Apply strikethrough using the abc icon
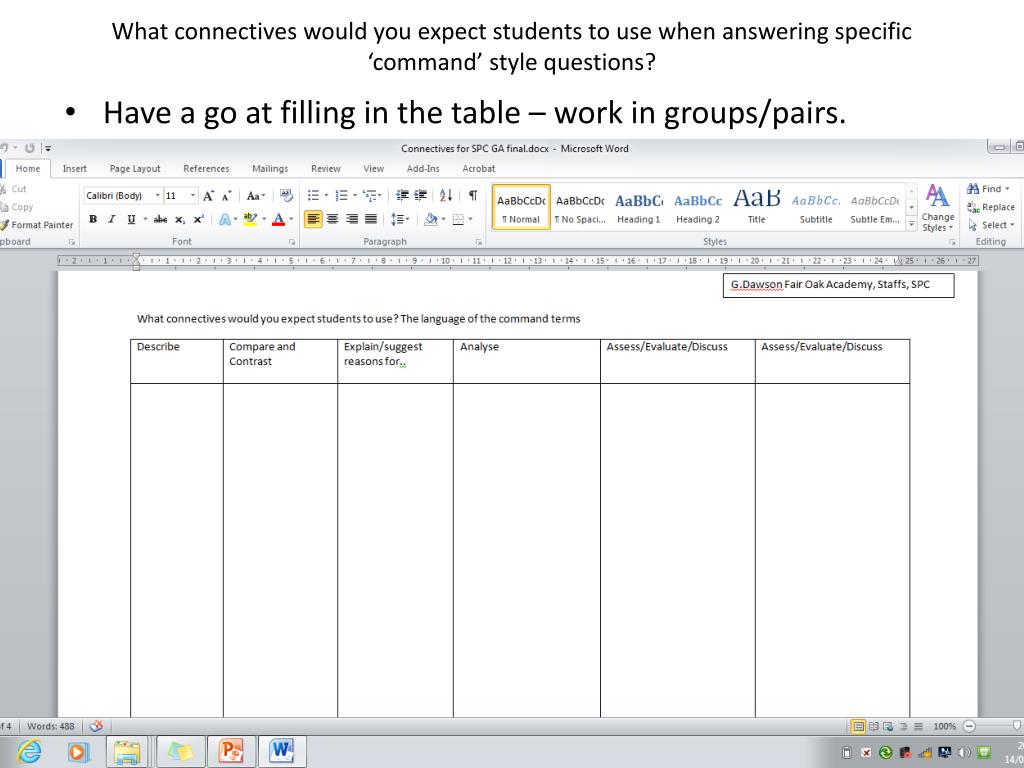 [160, 219]
